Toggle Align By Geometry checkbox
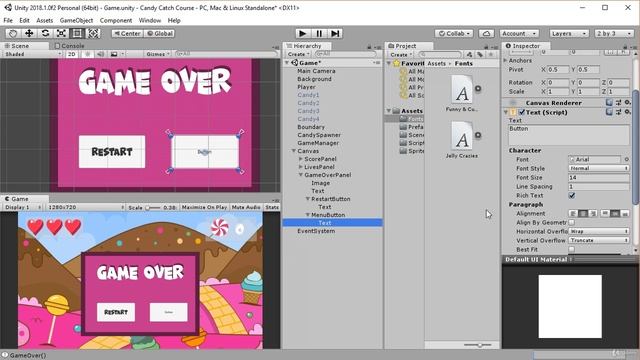The width and height of the screenshot is (640, 360). click(572, 222)
